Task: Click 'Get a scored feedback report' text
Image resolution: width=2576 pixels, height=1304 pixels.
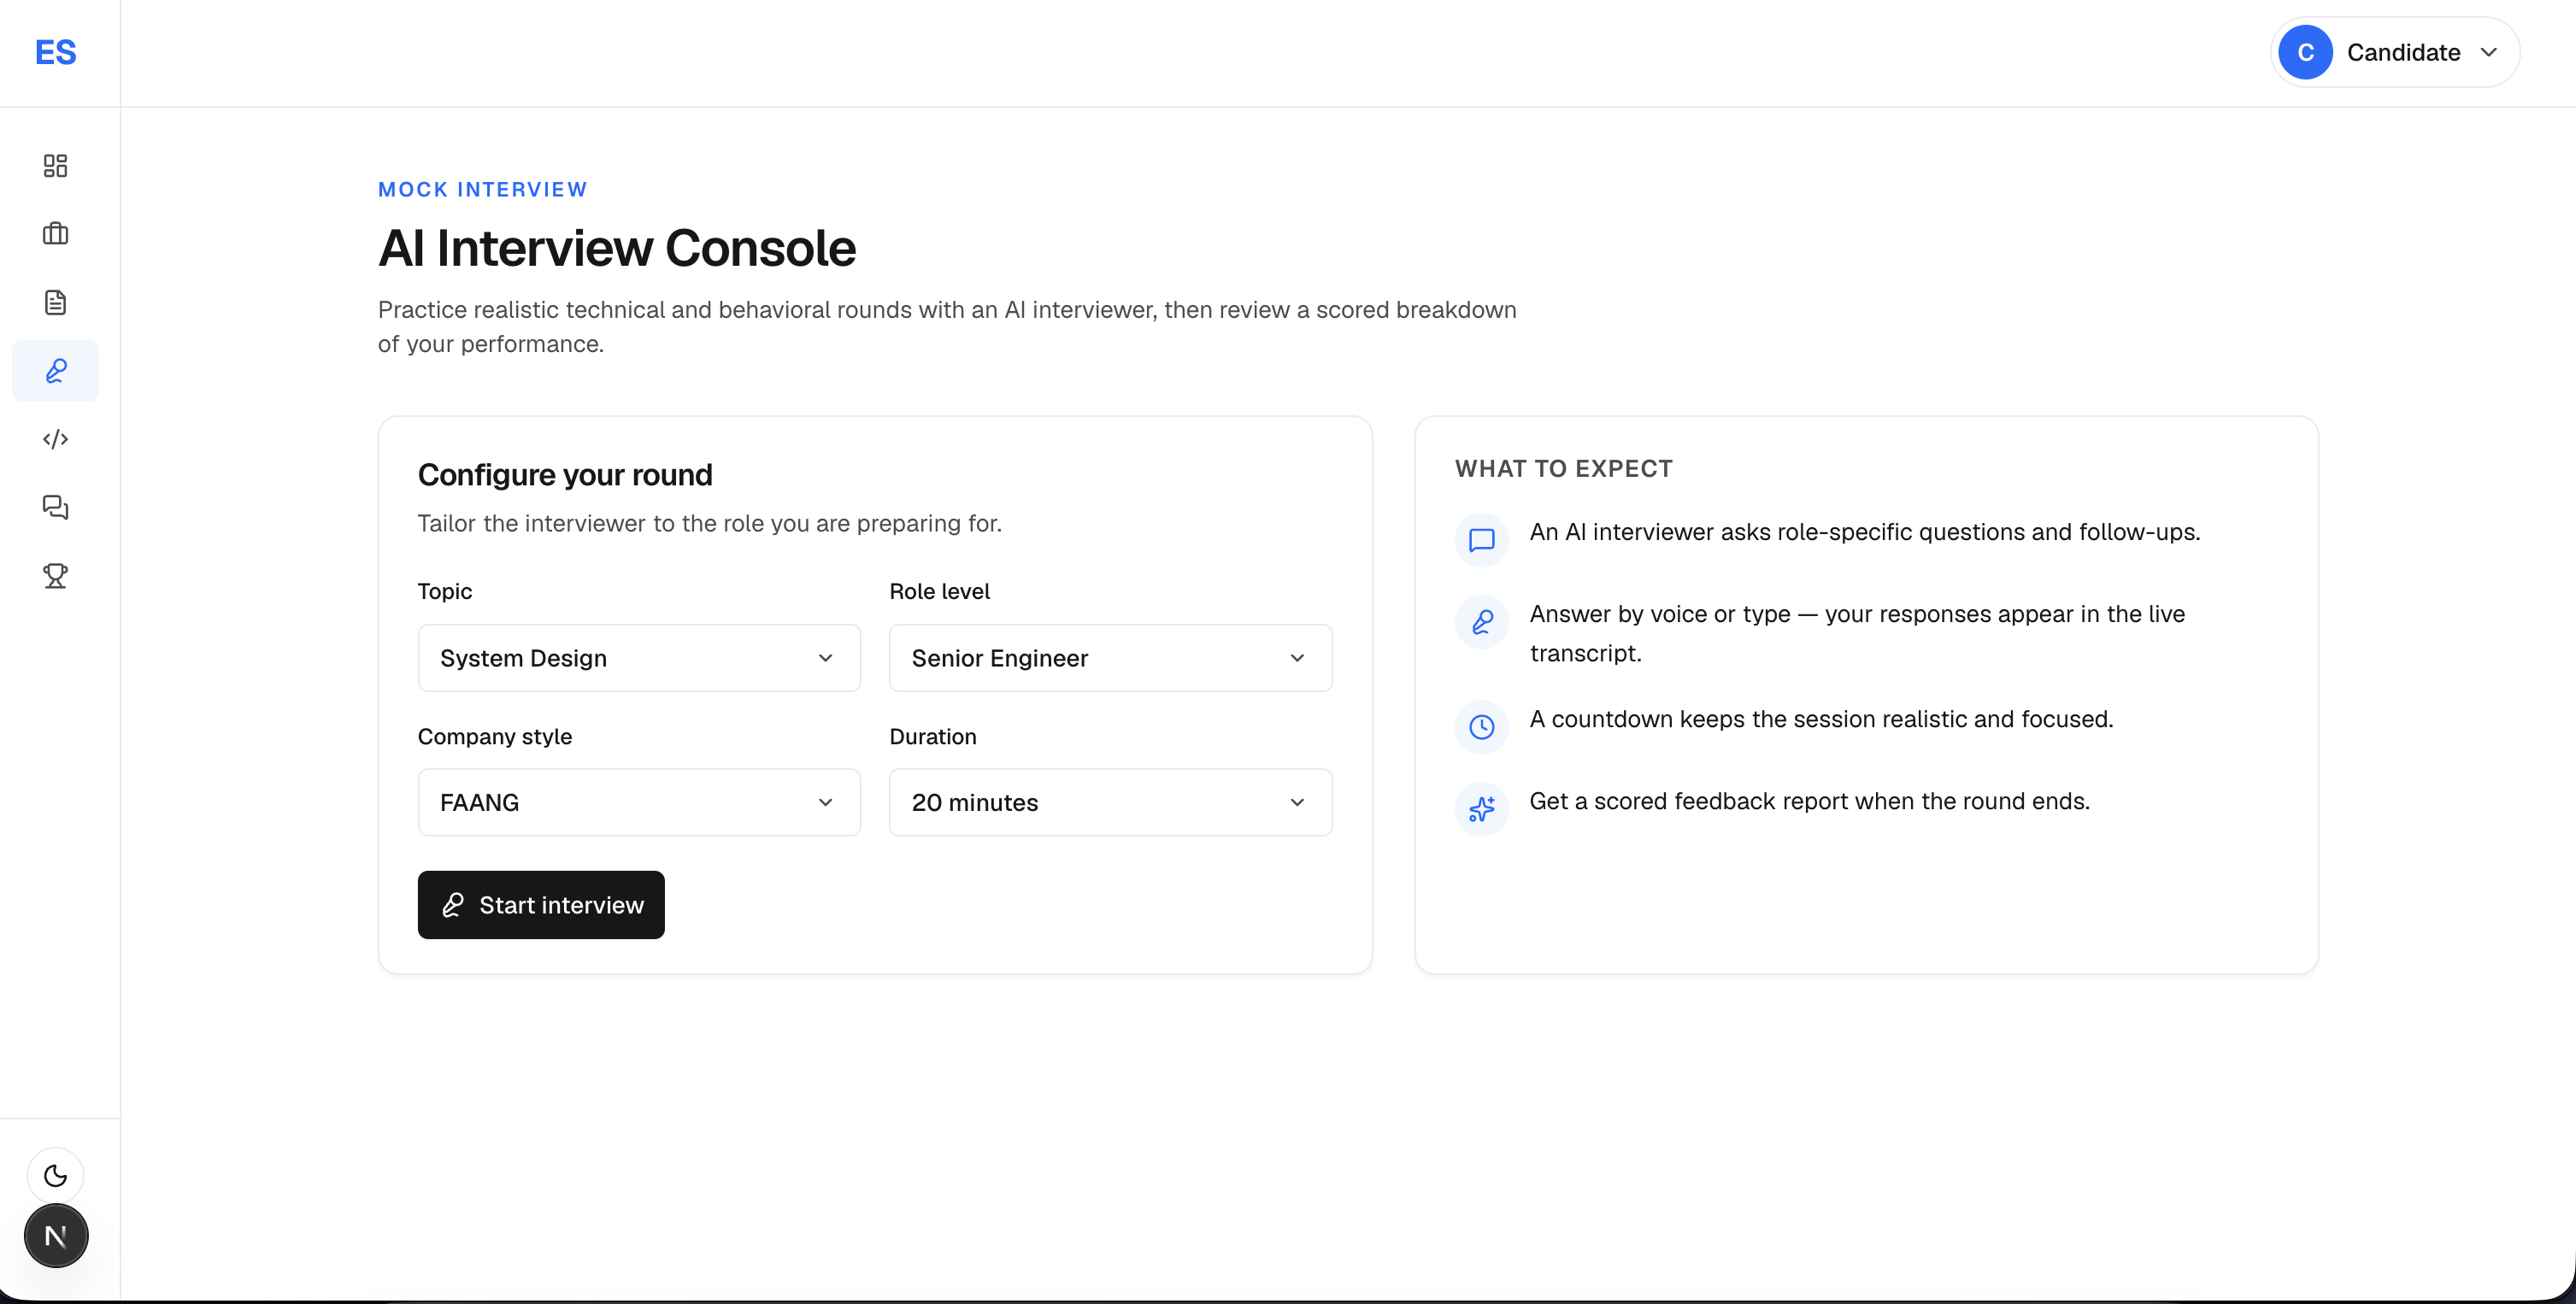Action: [x=1810, y=802]
